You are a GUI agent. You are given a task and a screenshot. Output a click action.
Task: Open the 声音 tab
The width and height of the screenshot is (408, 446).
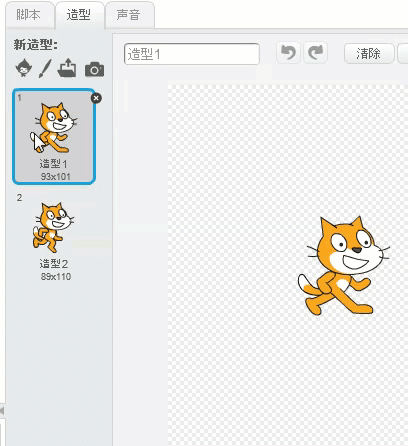(x=129, y=15)
